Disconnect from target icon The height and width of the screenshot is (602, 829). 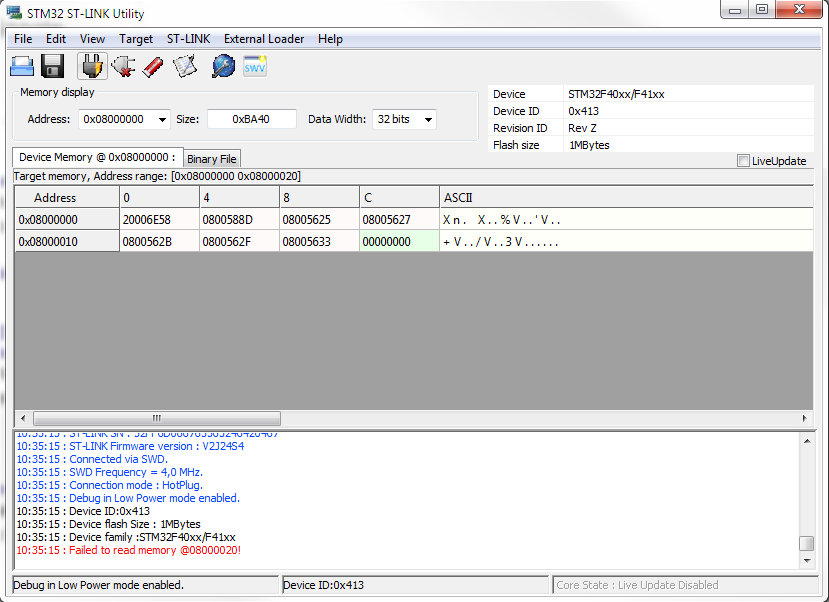pos(123,67)
